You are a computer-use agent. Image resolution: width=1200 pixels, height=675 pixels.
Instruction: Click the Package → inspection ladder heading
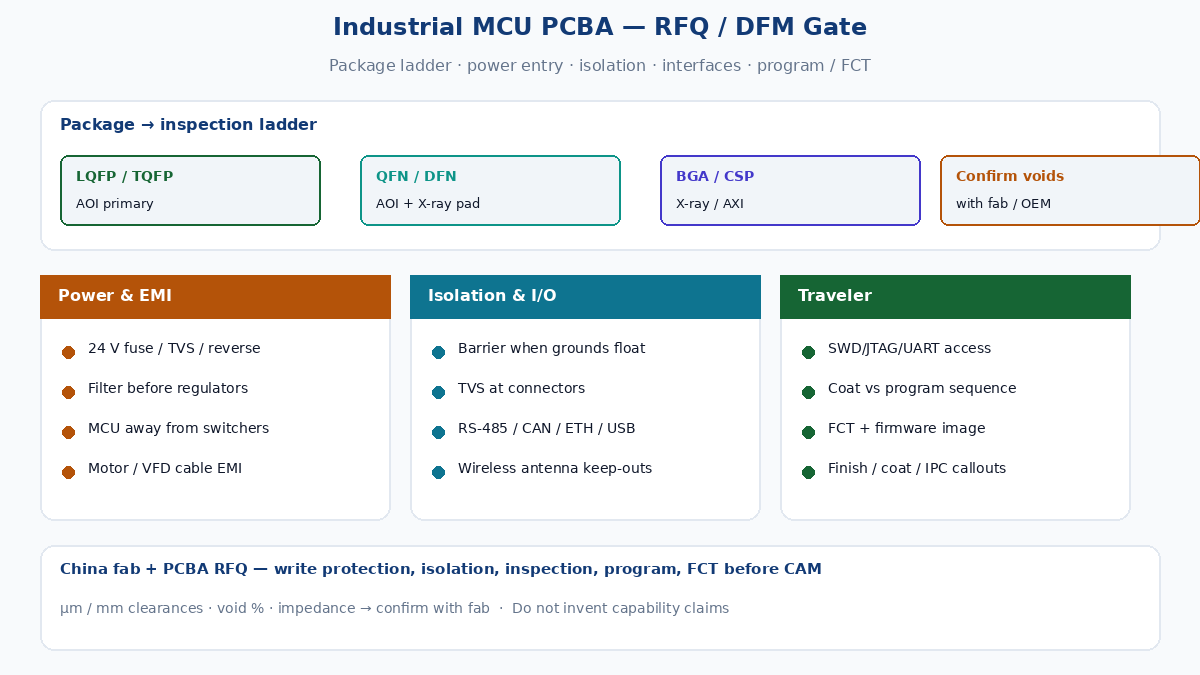click(x=188, y=125)
